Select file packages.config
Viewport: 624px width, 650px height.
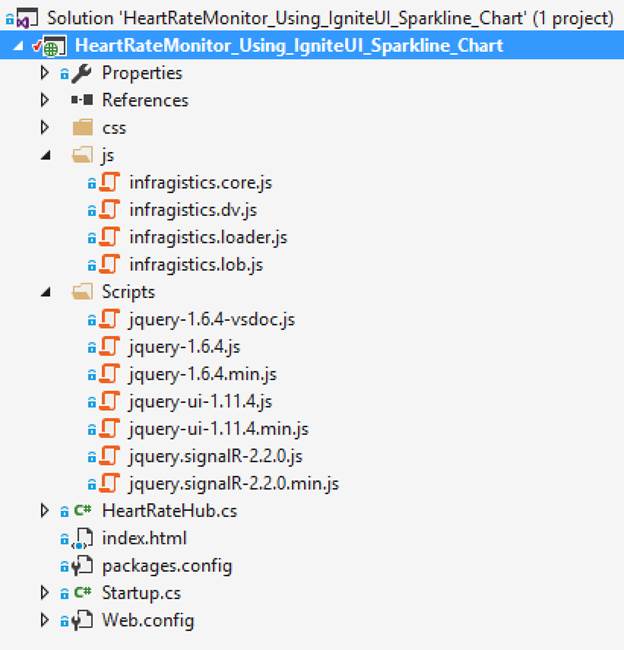167,566
